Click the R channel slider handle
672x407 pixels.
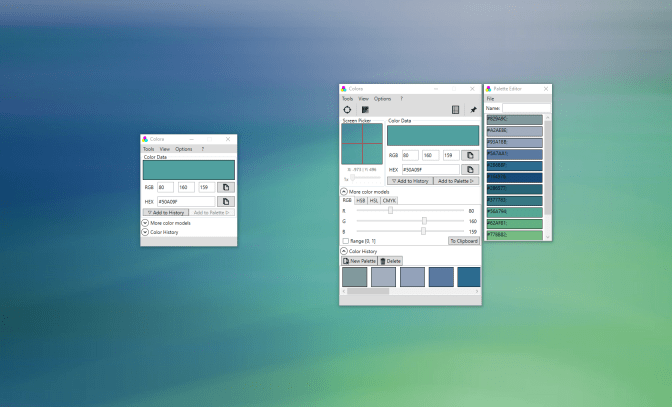coord(390,210)
